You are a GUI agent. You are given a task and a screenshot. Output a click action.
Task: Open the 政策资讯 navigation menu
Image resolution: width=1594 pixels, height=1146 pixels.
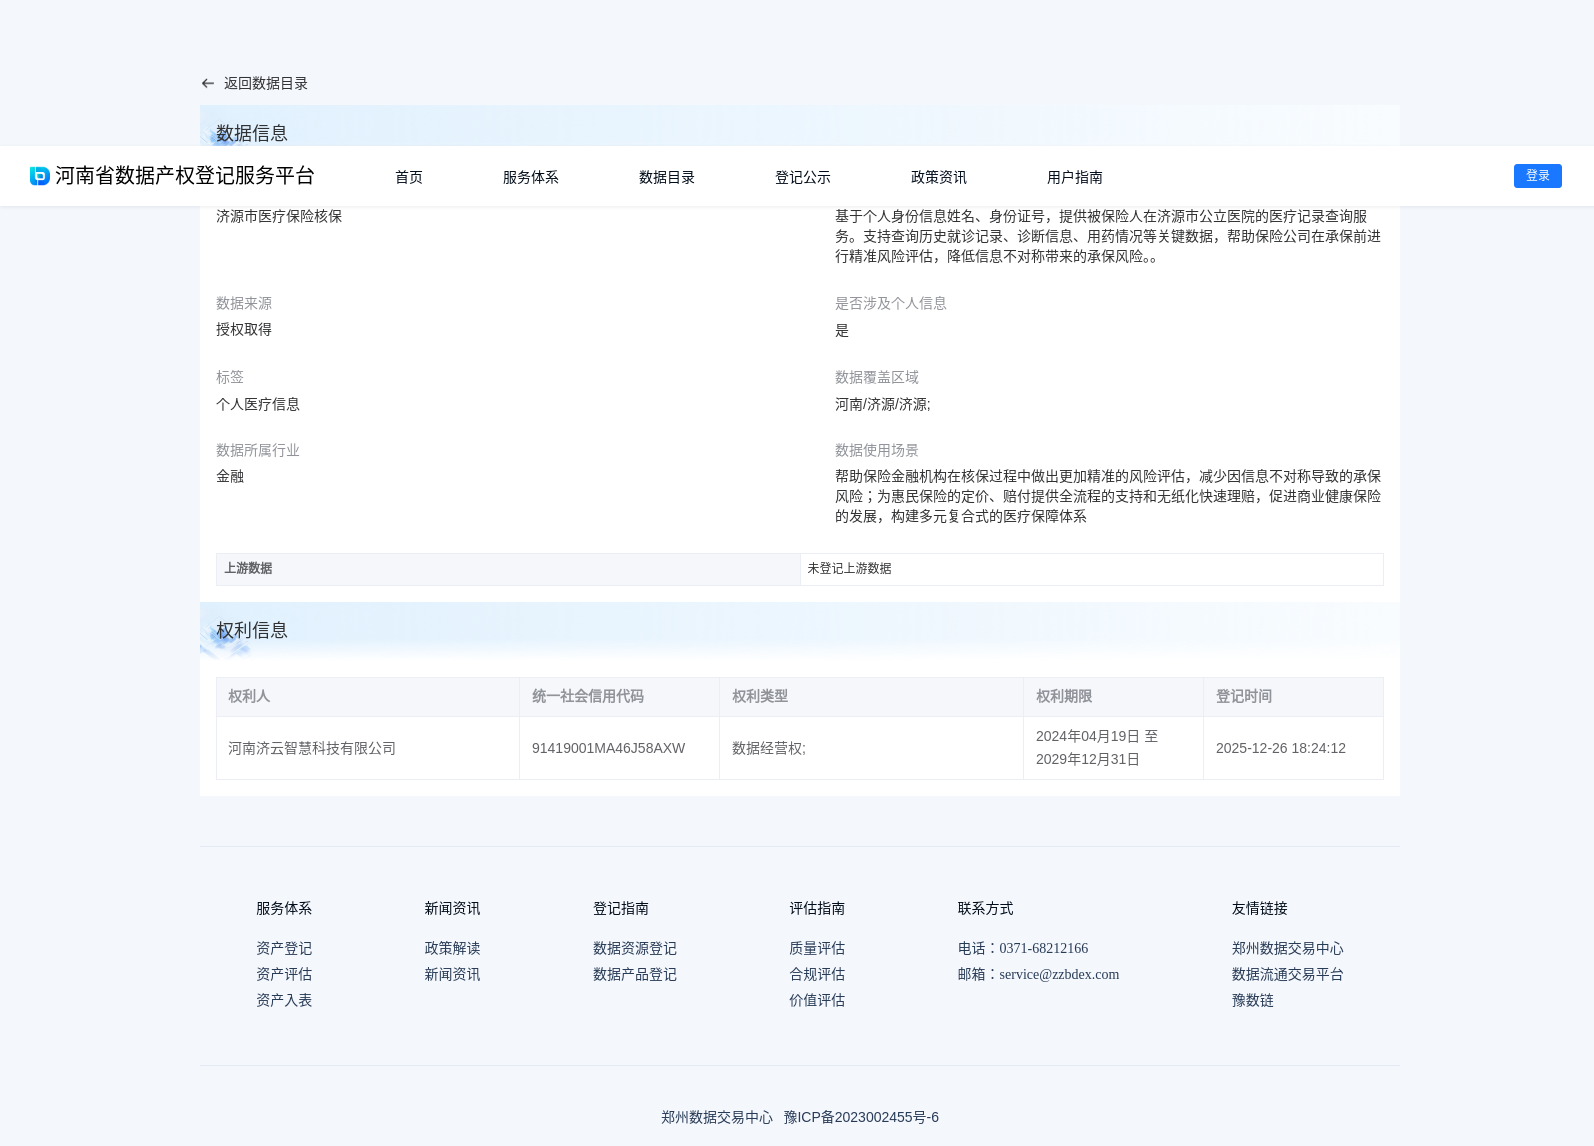point(939,177)
